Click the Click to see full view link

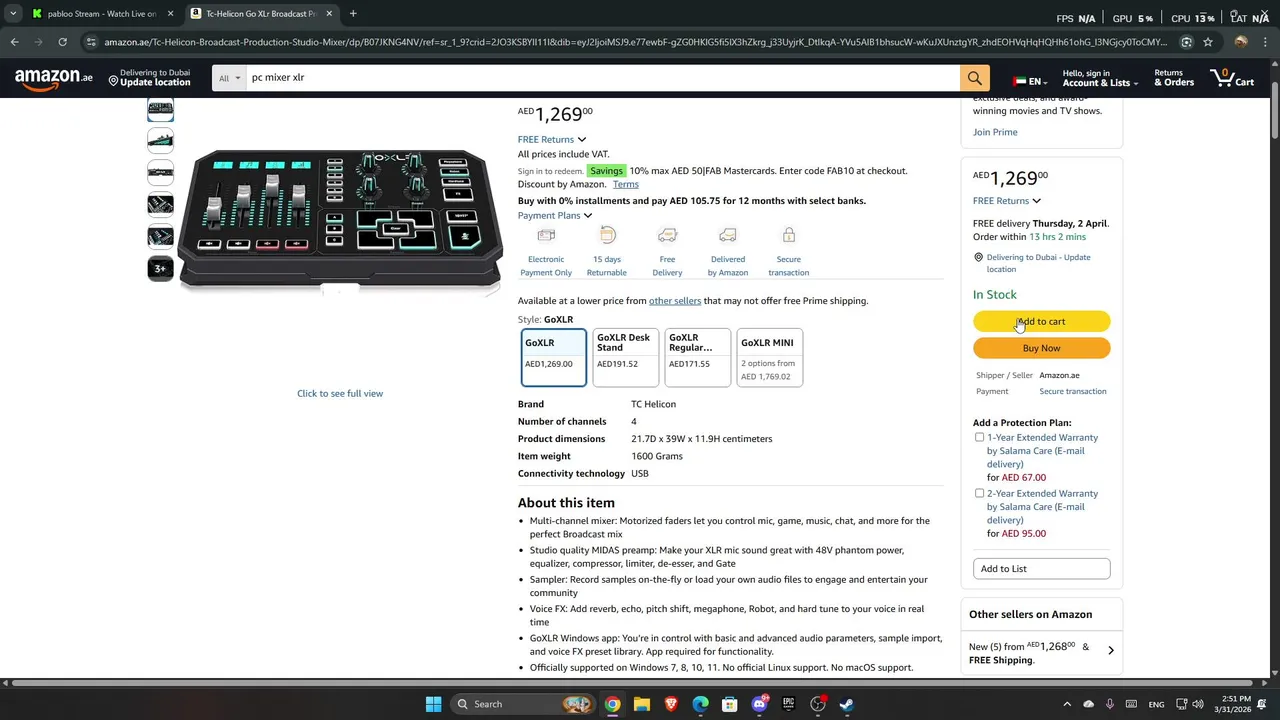340,393
